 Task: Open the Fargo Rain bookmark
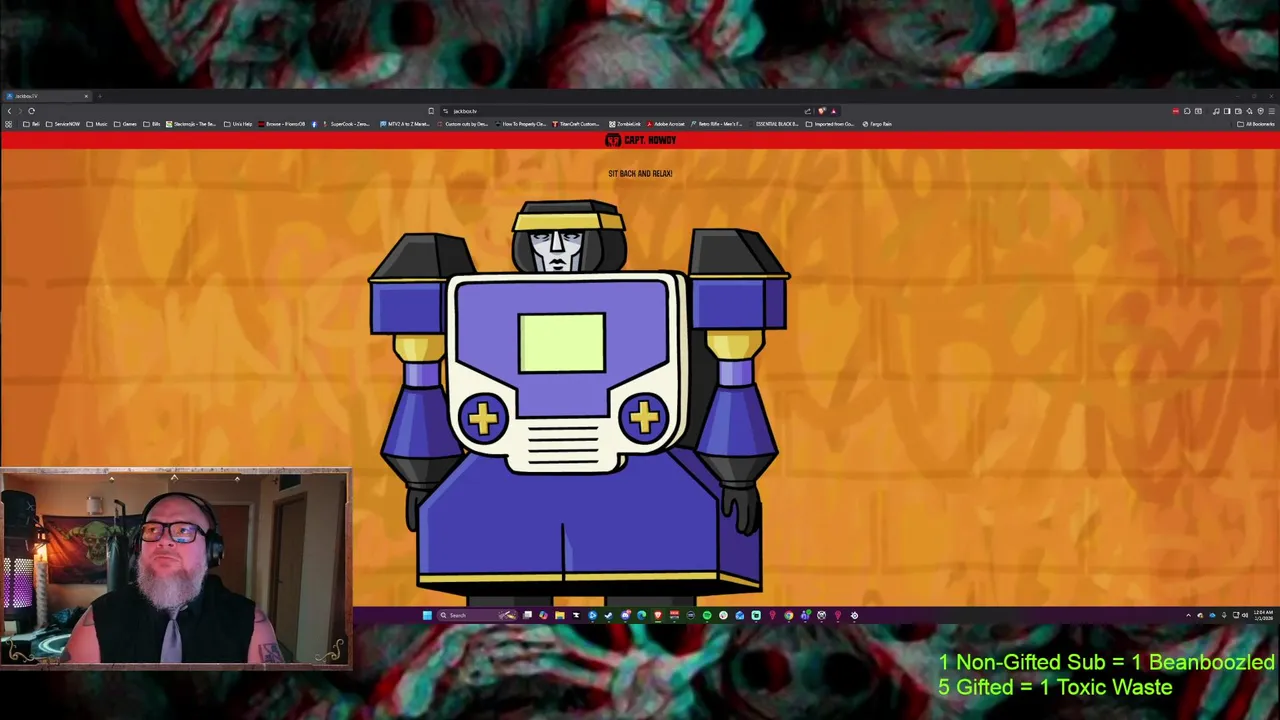point(877,124)
